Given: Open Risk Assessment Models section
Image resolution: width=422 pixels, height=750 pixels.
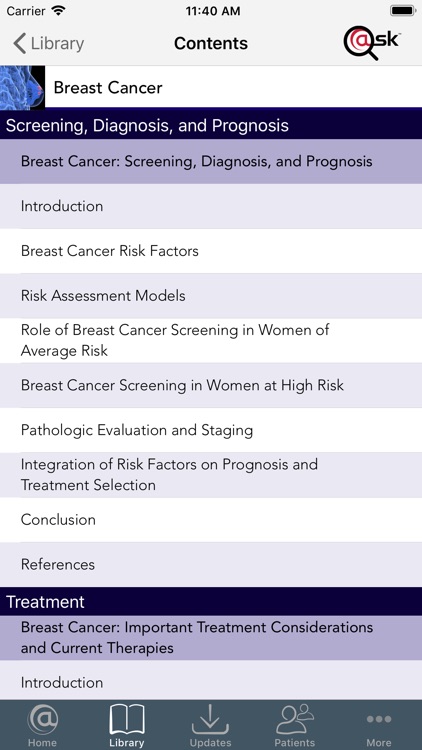Looking at the screenshot, I should click(x=211, y=296).
